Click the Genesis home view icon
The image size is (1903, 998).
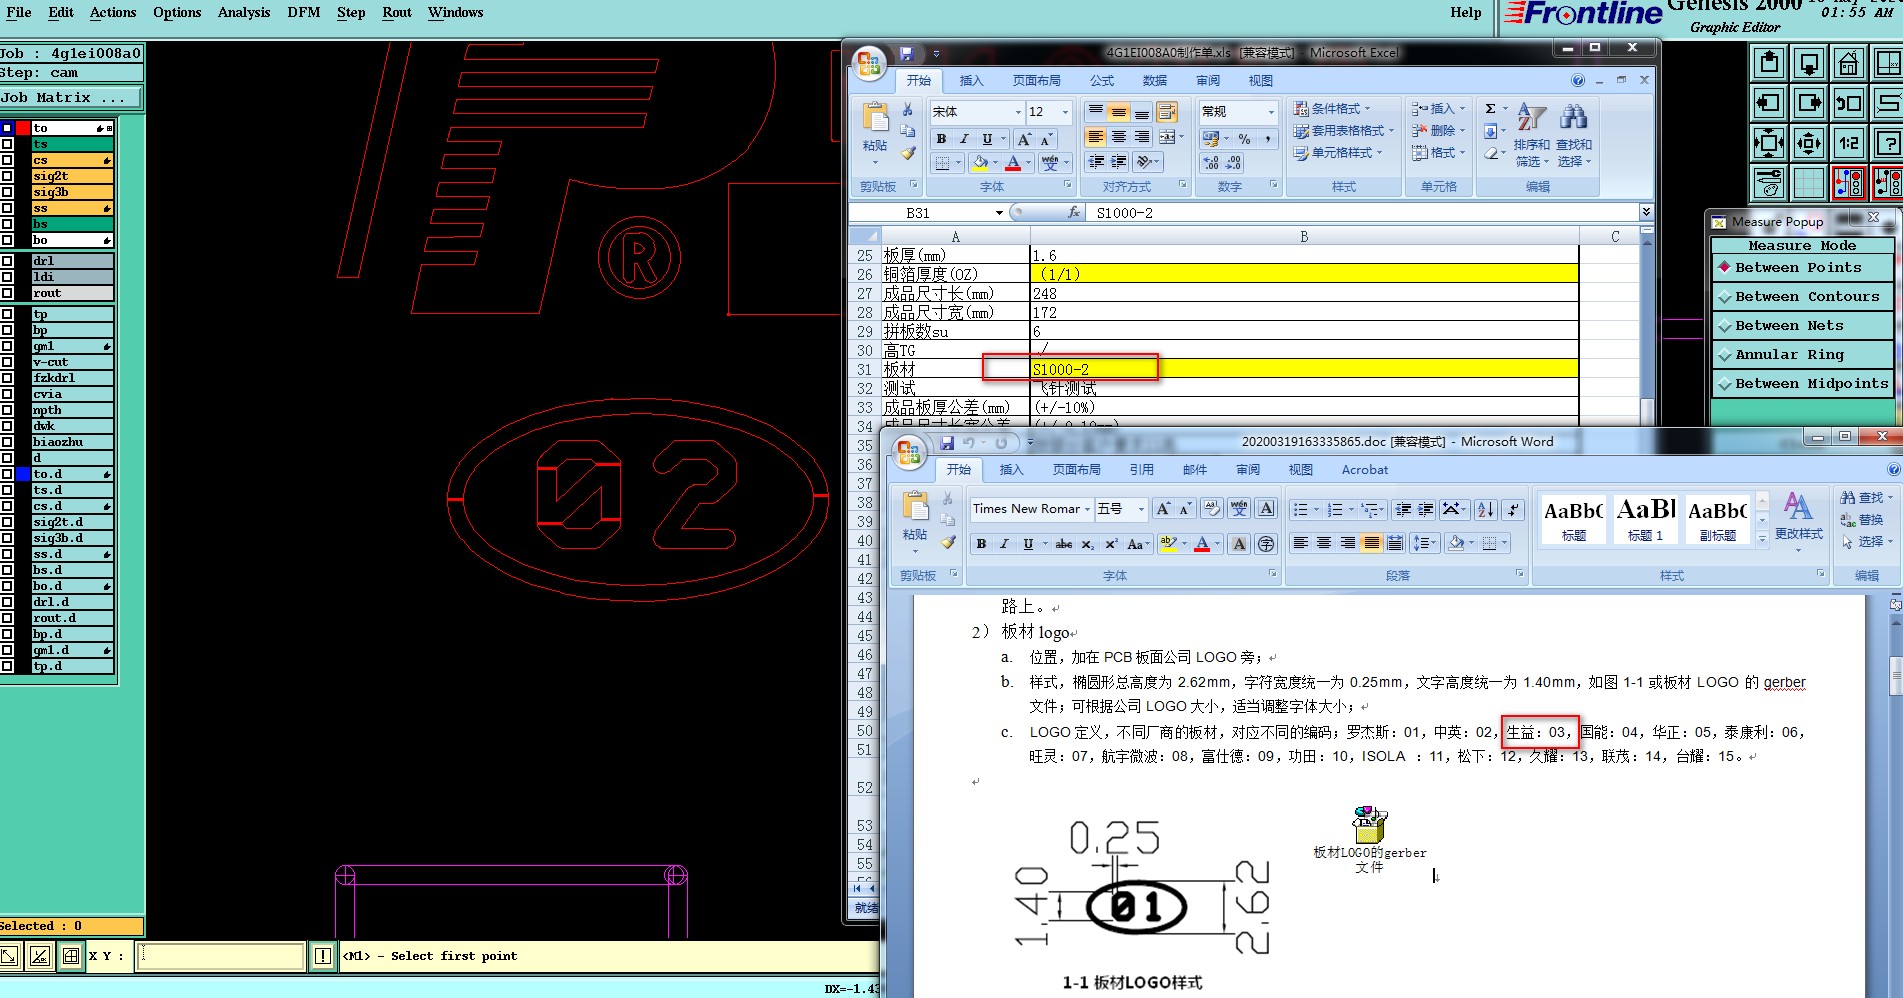pos(1849,64)
